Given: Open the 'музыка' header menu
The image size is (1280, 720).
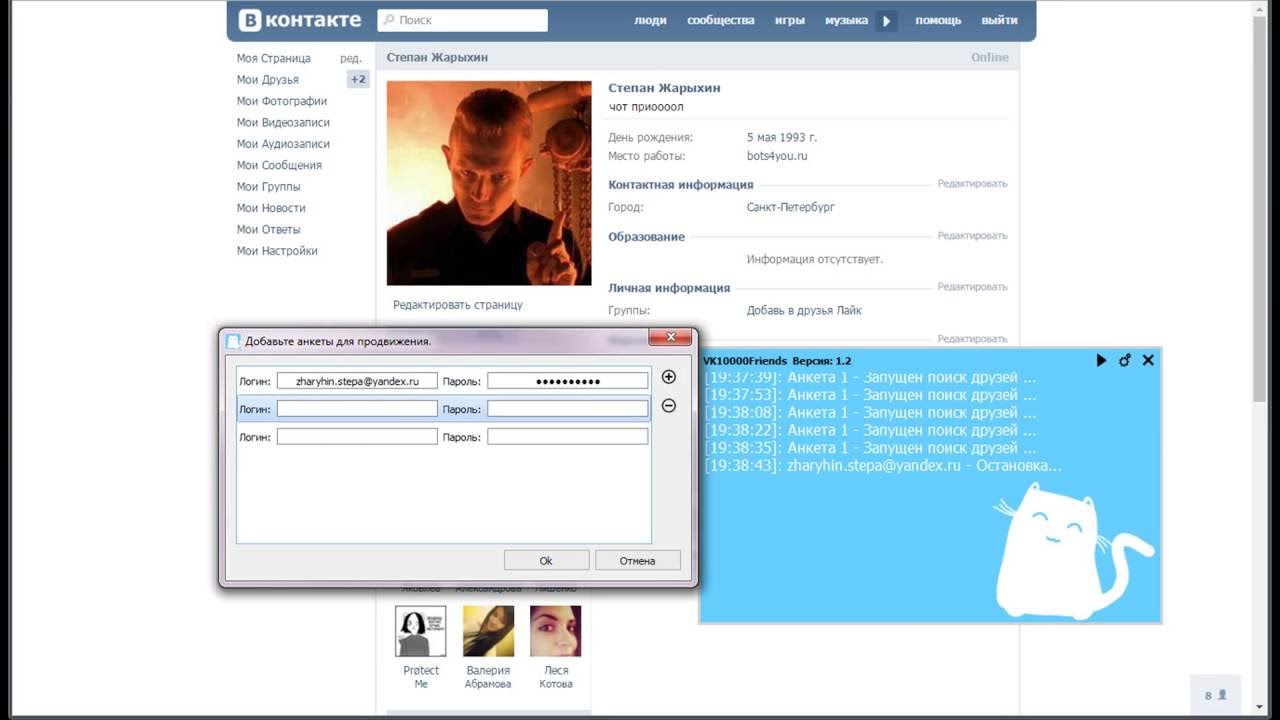Looking at the screenshot, I should (846, 20).
